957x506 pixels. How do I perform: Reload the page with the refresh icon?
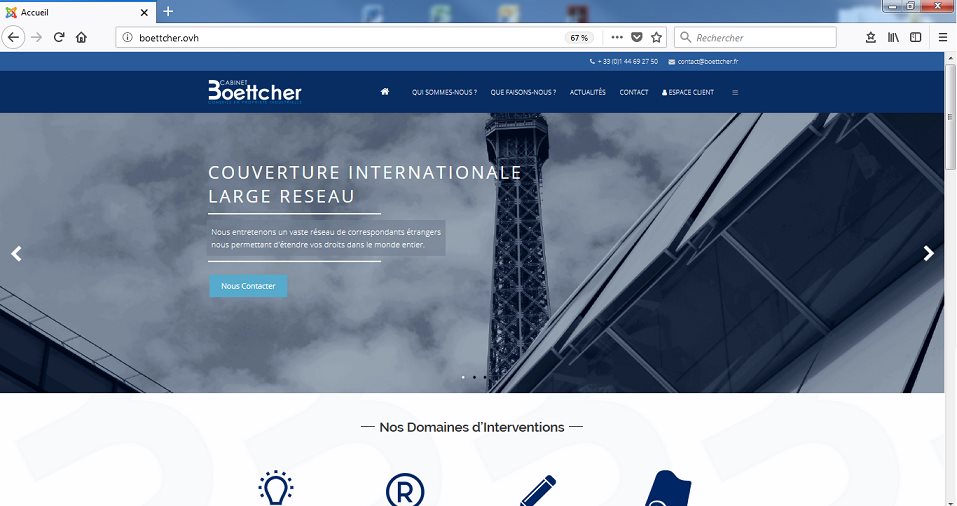pyautogui.click(x=59, y=37)
